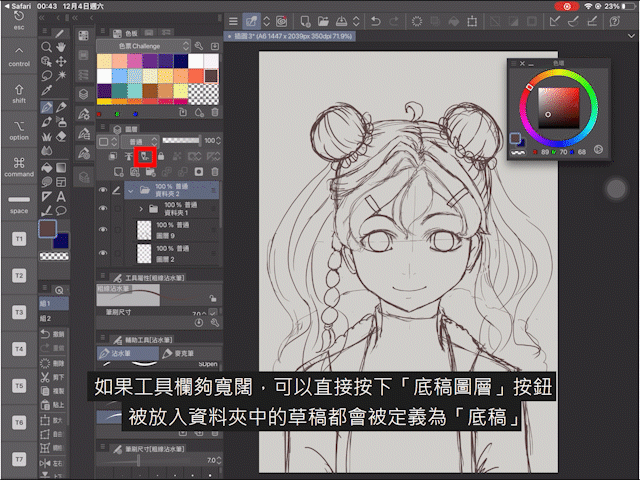Toggle Set as Reference Layer lighthouse icon

[x=129, y=156]
